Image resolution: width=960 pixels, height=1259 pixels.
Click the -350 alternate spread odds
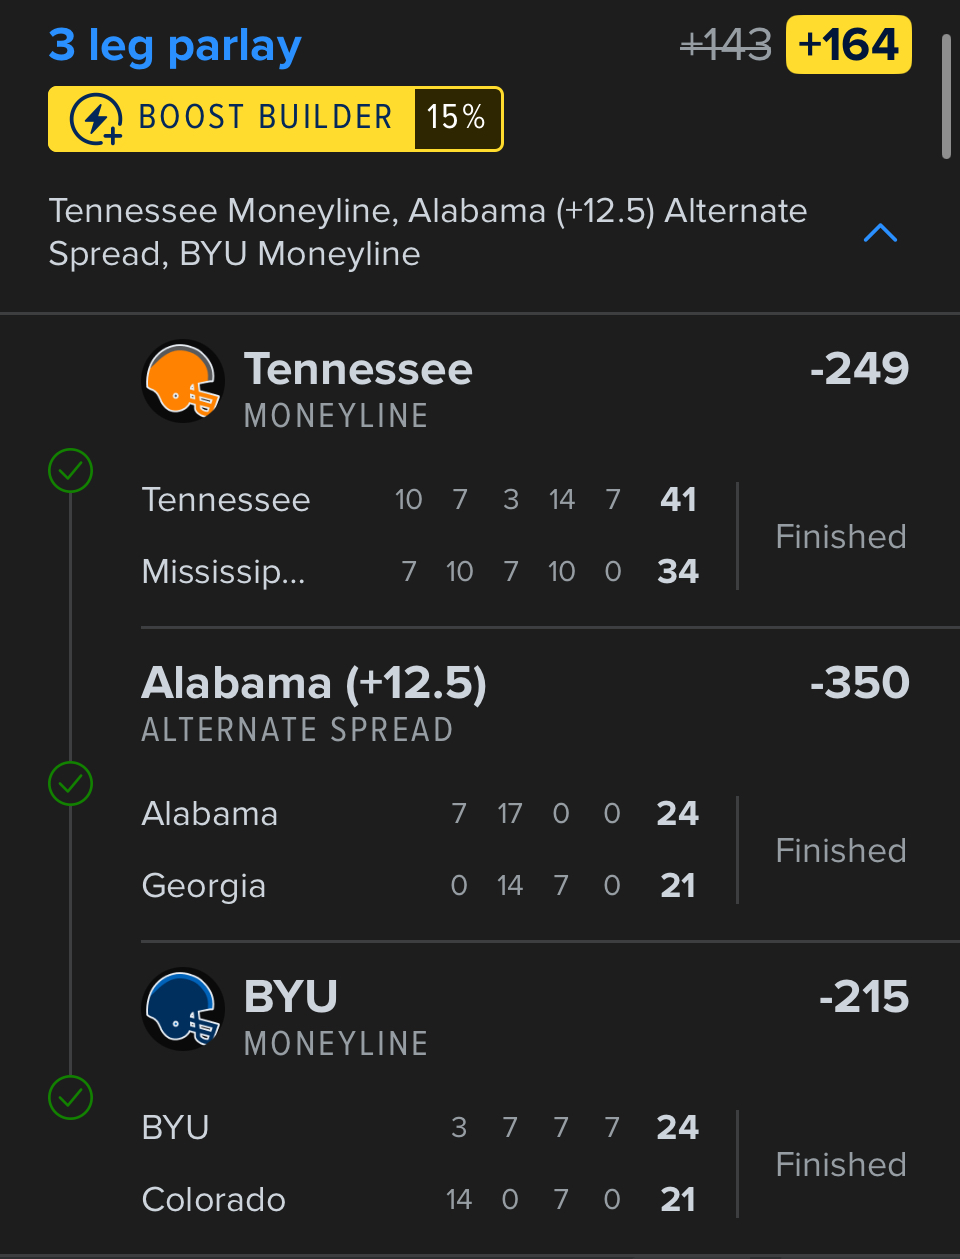[x=859, y=683]
